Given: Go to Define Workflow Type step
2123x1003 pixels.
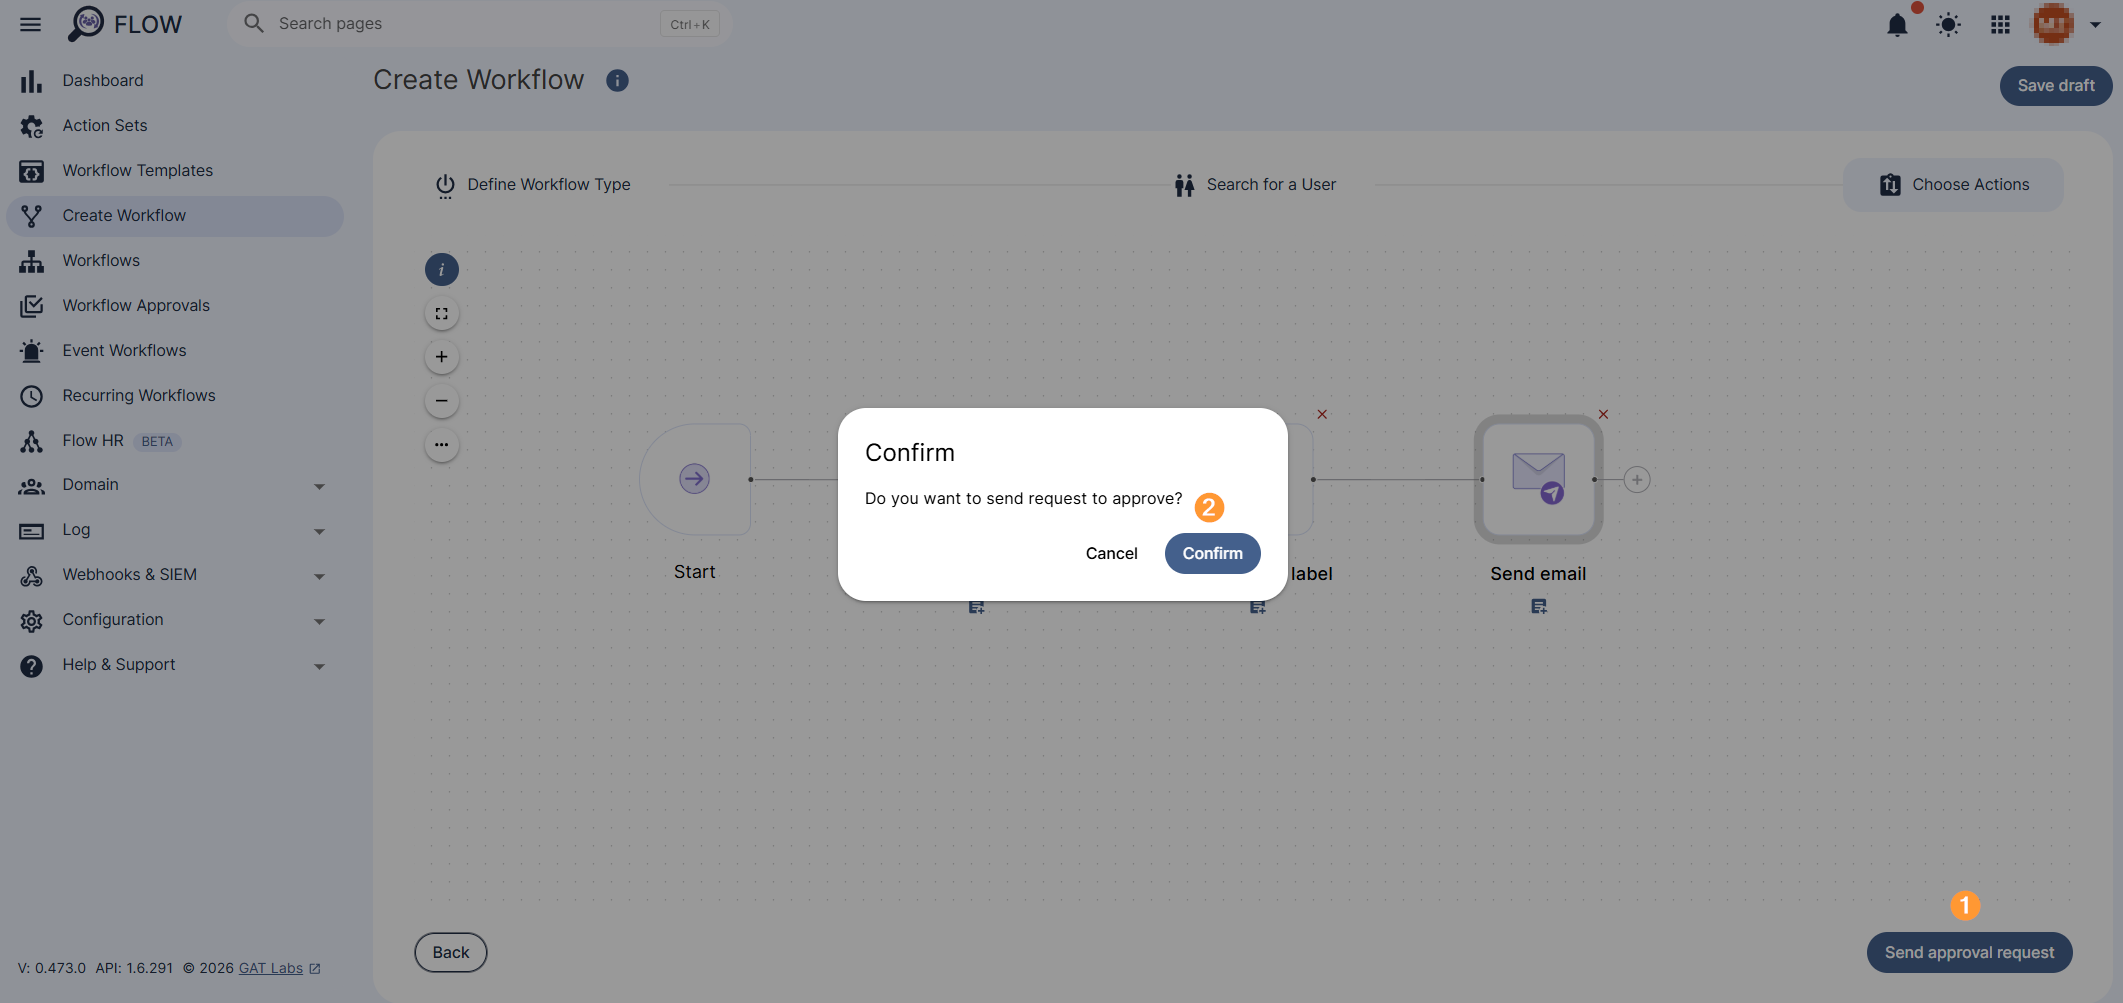Looking at the screenshot, I should (533, 185).
